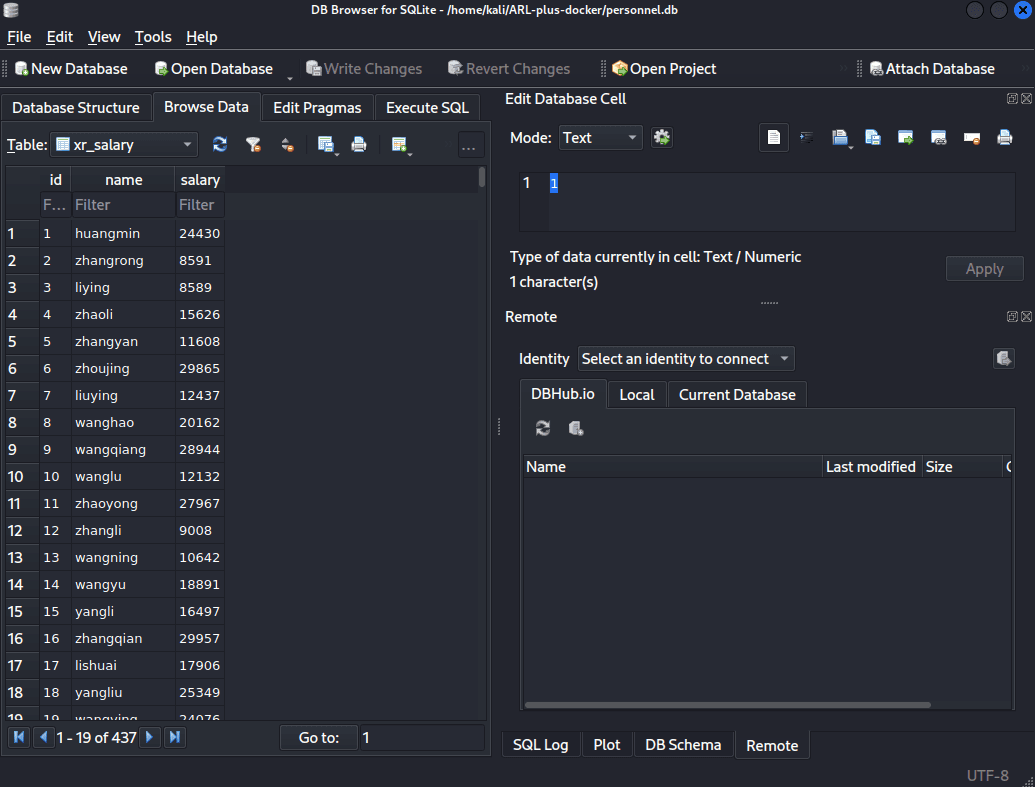1035x787 pixels.
Task: Toggle the auto-format indent icon
Action: click(x=807, y=137)
